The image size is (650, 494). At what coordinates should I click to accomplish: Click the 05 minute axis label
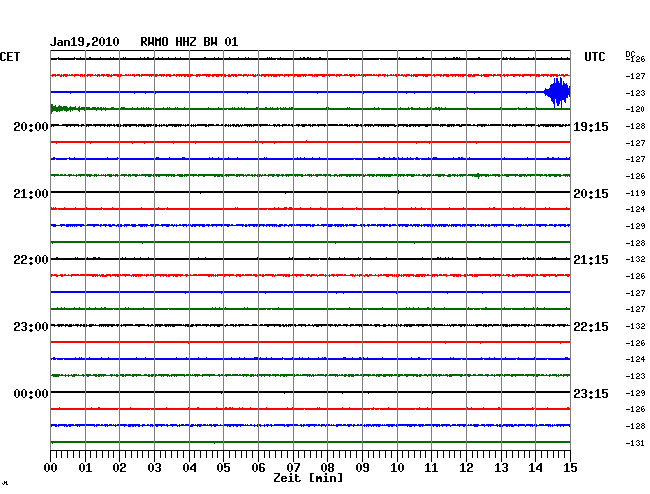tap(223, 468)
